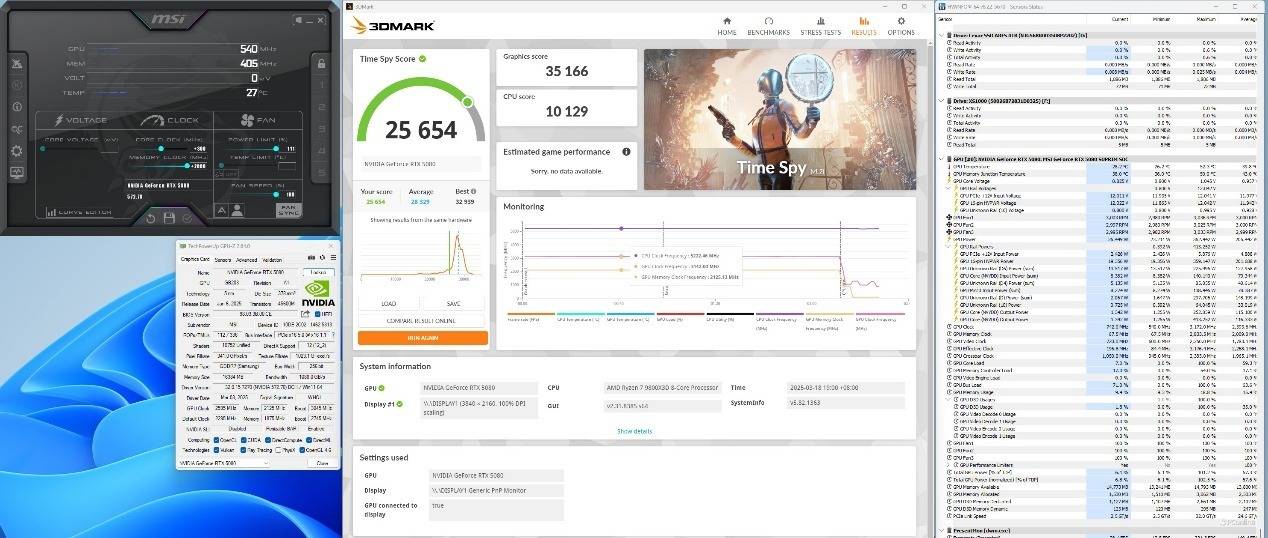Open 3DMark Stress Tests section
This screenshot has width=1268, height=538.
[x=820, y=24]
